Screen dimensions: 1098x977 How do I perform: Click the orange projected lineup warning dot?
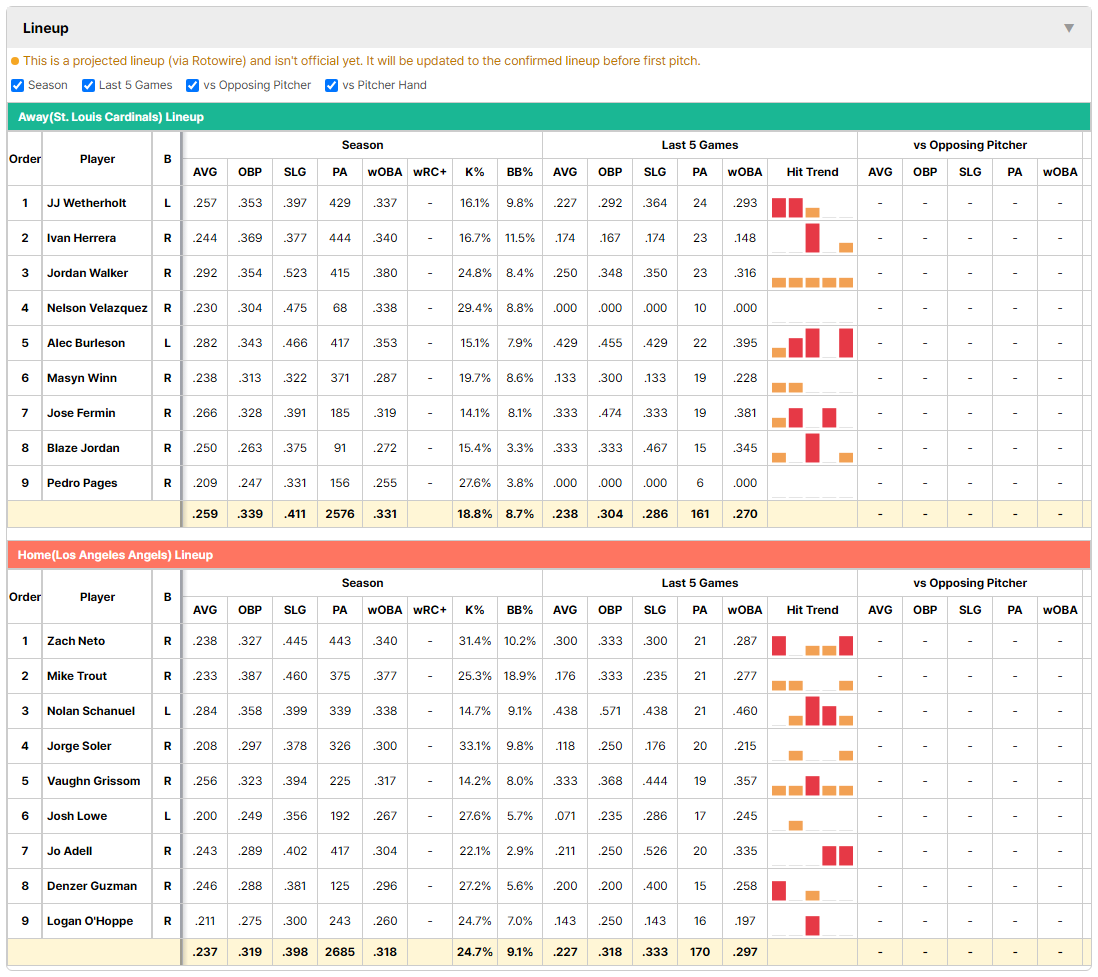[15, 61]
